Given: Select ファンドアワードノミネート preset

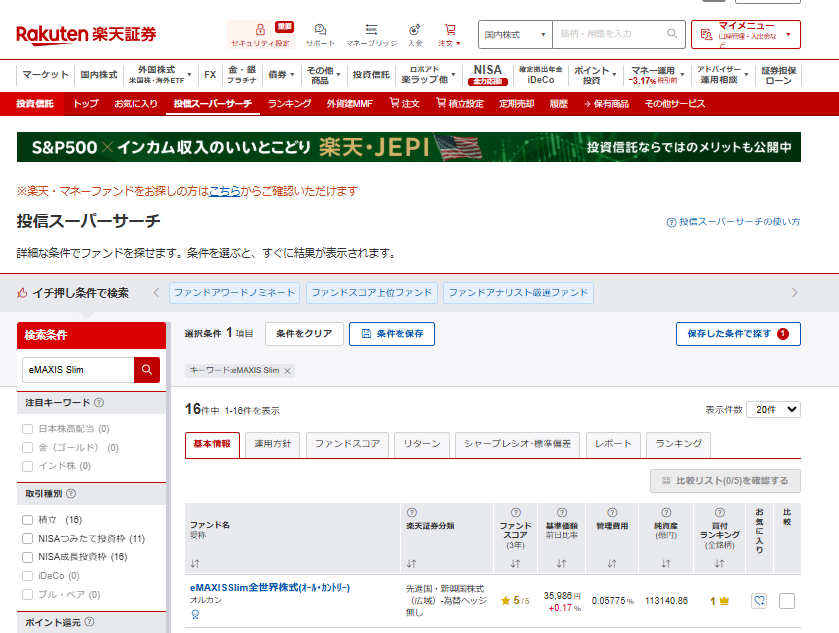Looking at the screenshot, I should (x=234, y=293).
